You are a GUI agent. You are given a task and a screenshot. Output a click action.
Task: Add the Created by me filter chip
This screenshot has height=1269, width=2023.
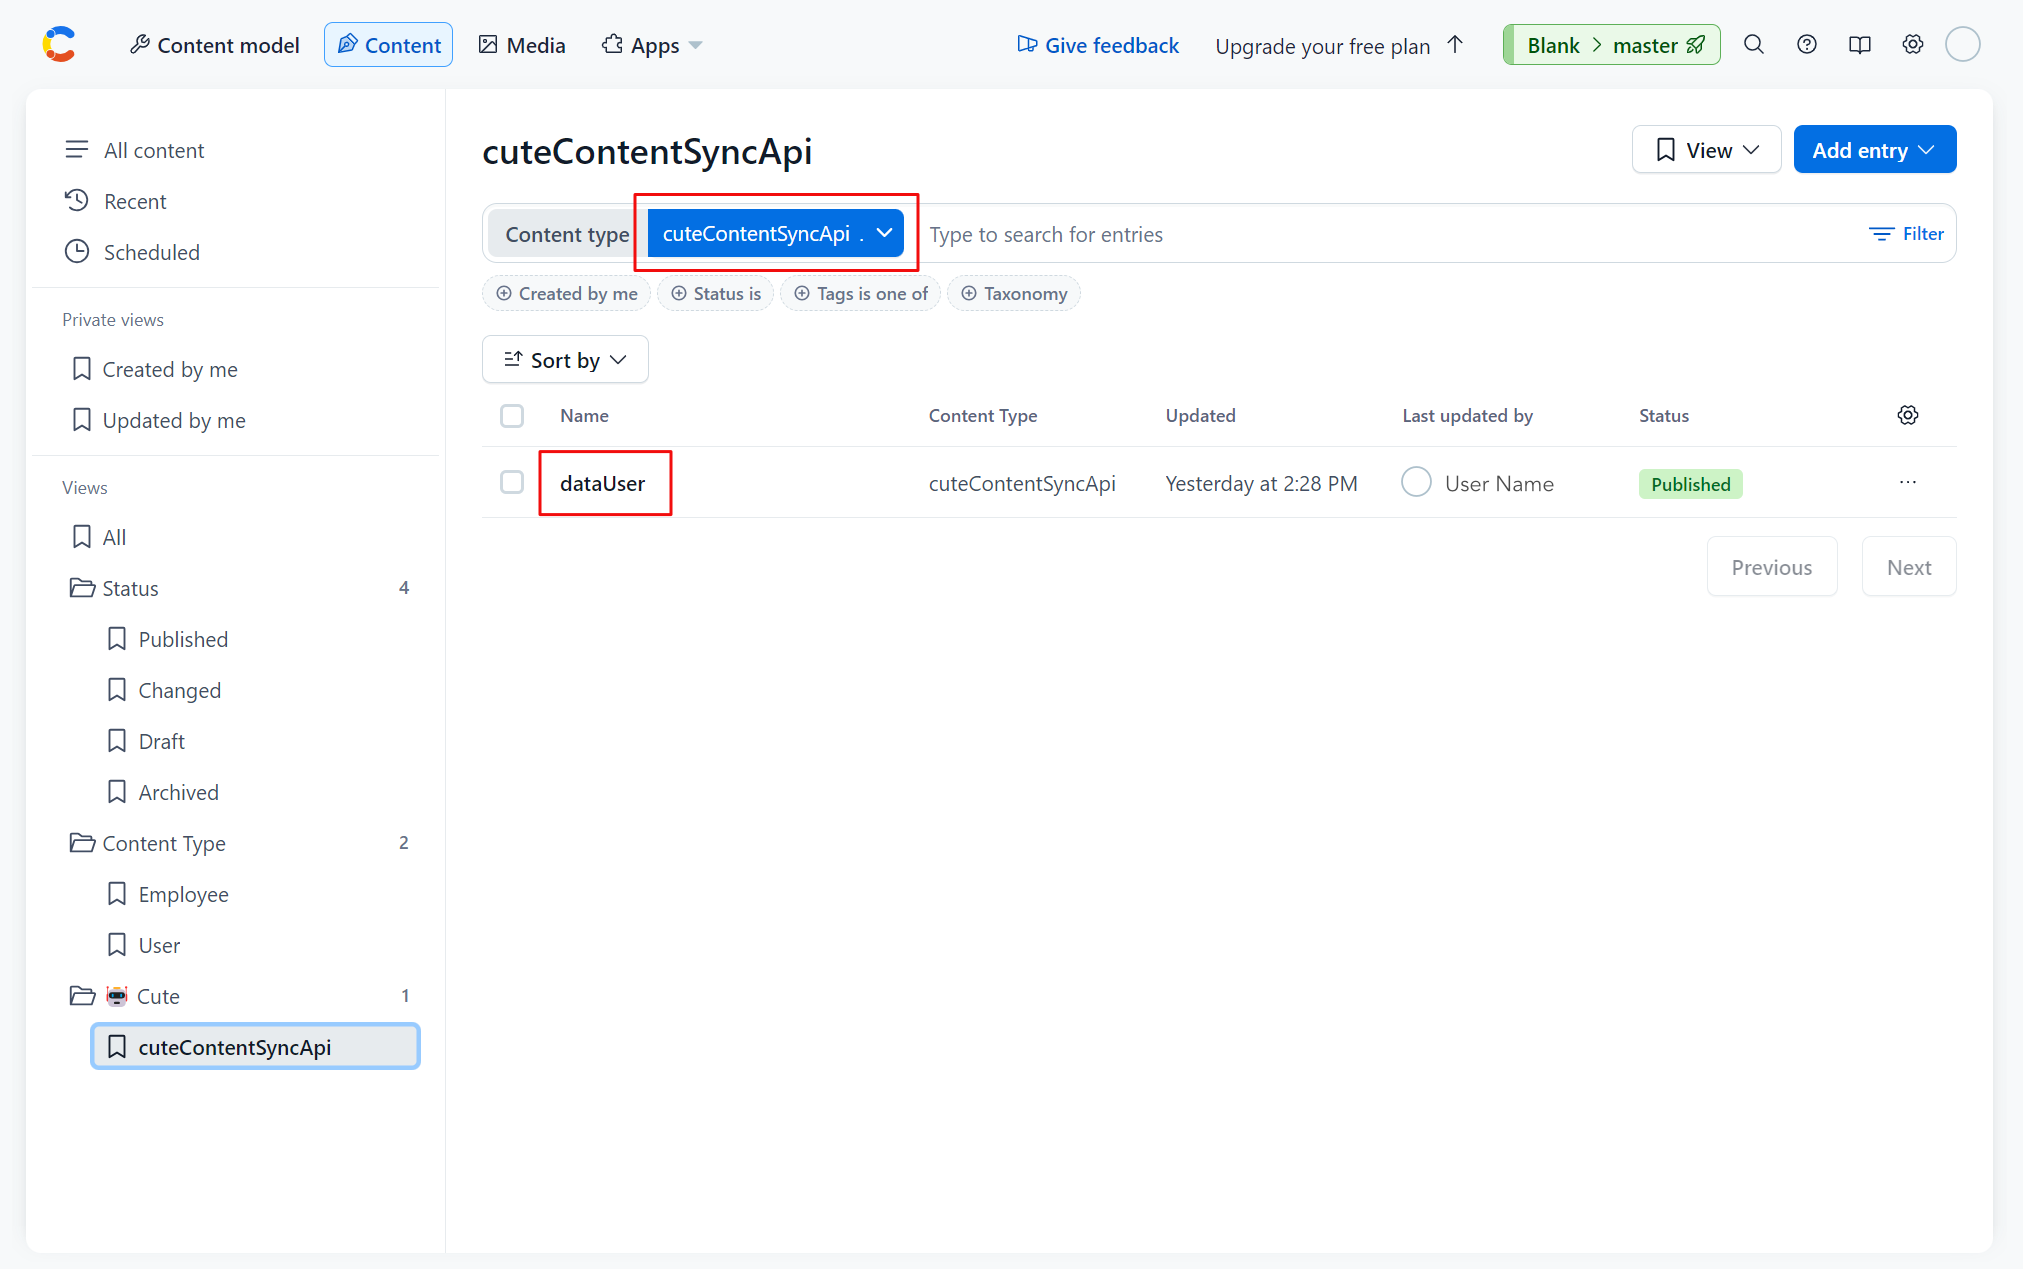pos(567,294)
